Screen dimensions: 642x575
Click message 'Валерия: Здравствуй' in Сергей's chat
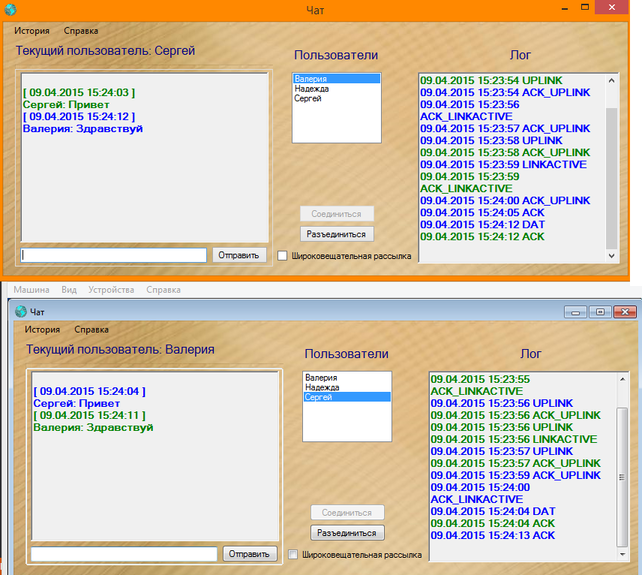(83, 129)
